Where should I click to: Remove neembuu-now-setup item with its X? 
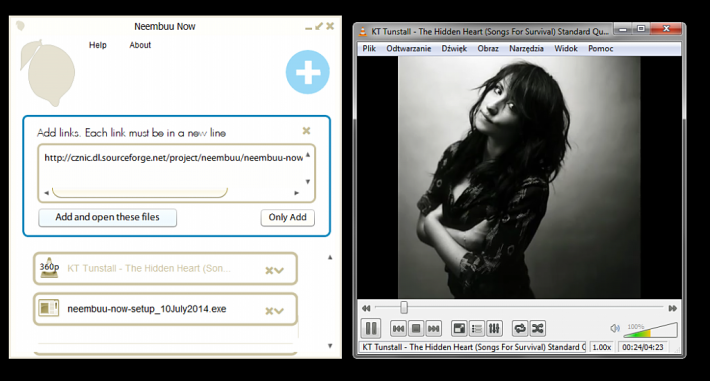click(x=269, y=311)
